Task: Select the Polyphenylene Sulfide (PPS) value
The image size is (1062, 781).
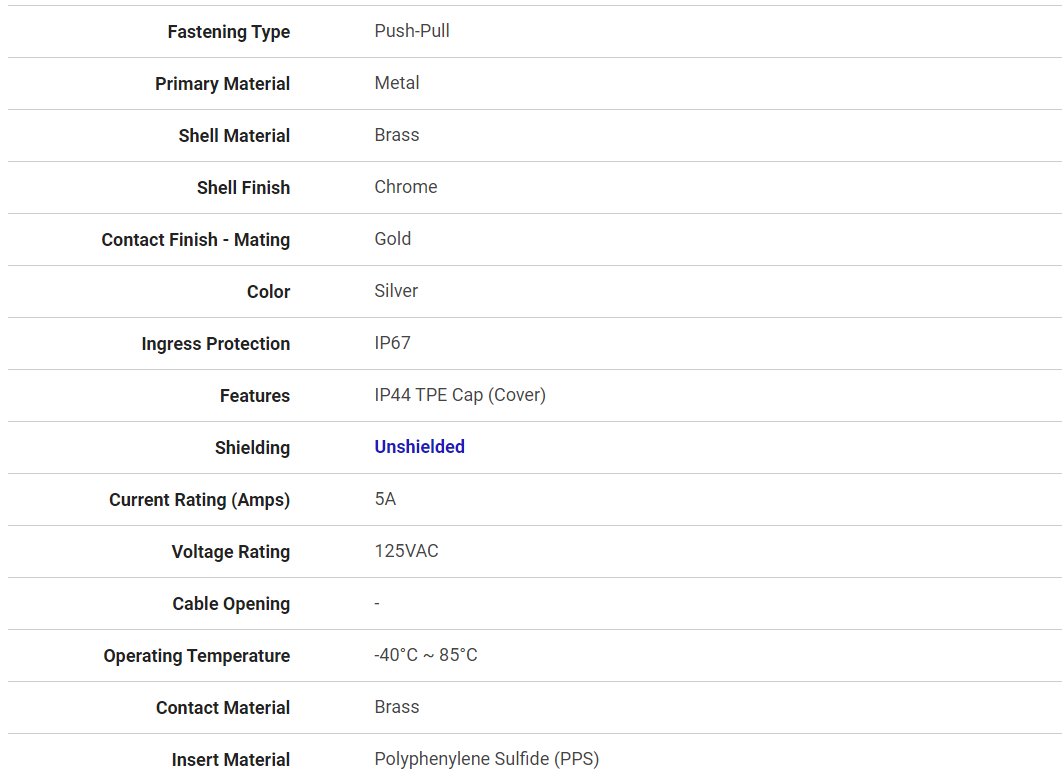Action: (x=487, y=759)
